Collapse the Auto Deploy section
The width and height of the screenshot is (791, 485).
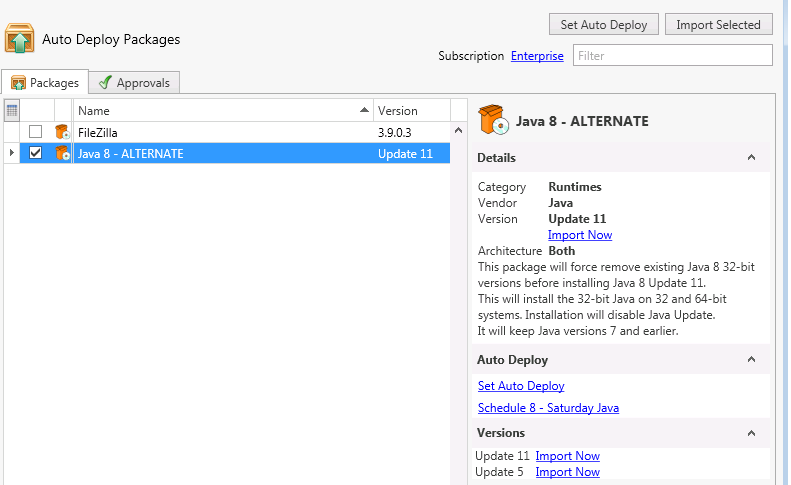point(751,359)
